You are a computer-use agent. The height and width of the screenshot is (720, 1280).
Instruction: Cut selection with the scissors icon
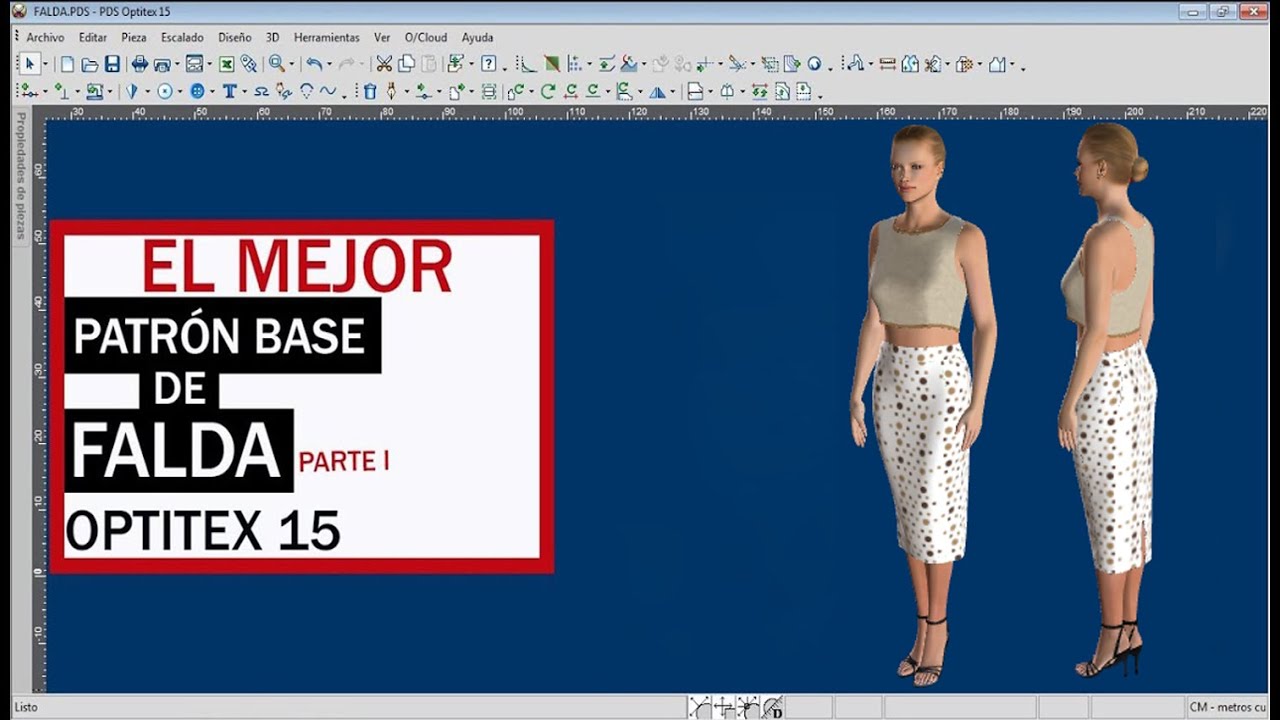tap(384, 64)
